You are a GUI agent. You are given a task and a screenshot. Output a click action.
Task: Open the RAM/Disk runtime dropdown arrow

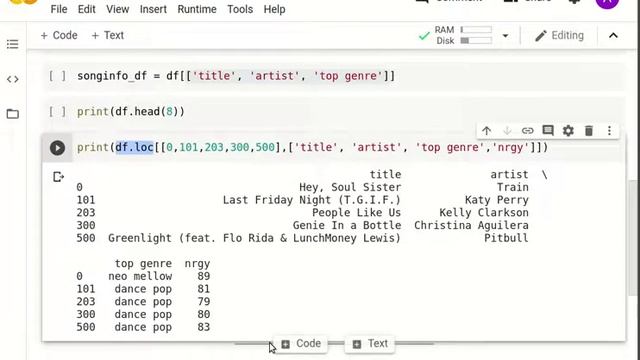click(505, 36)
